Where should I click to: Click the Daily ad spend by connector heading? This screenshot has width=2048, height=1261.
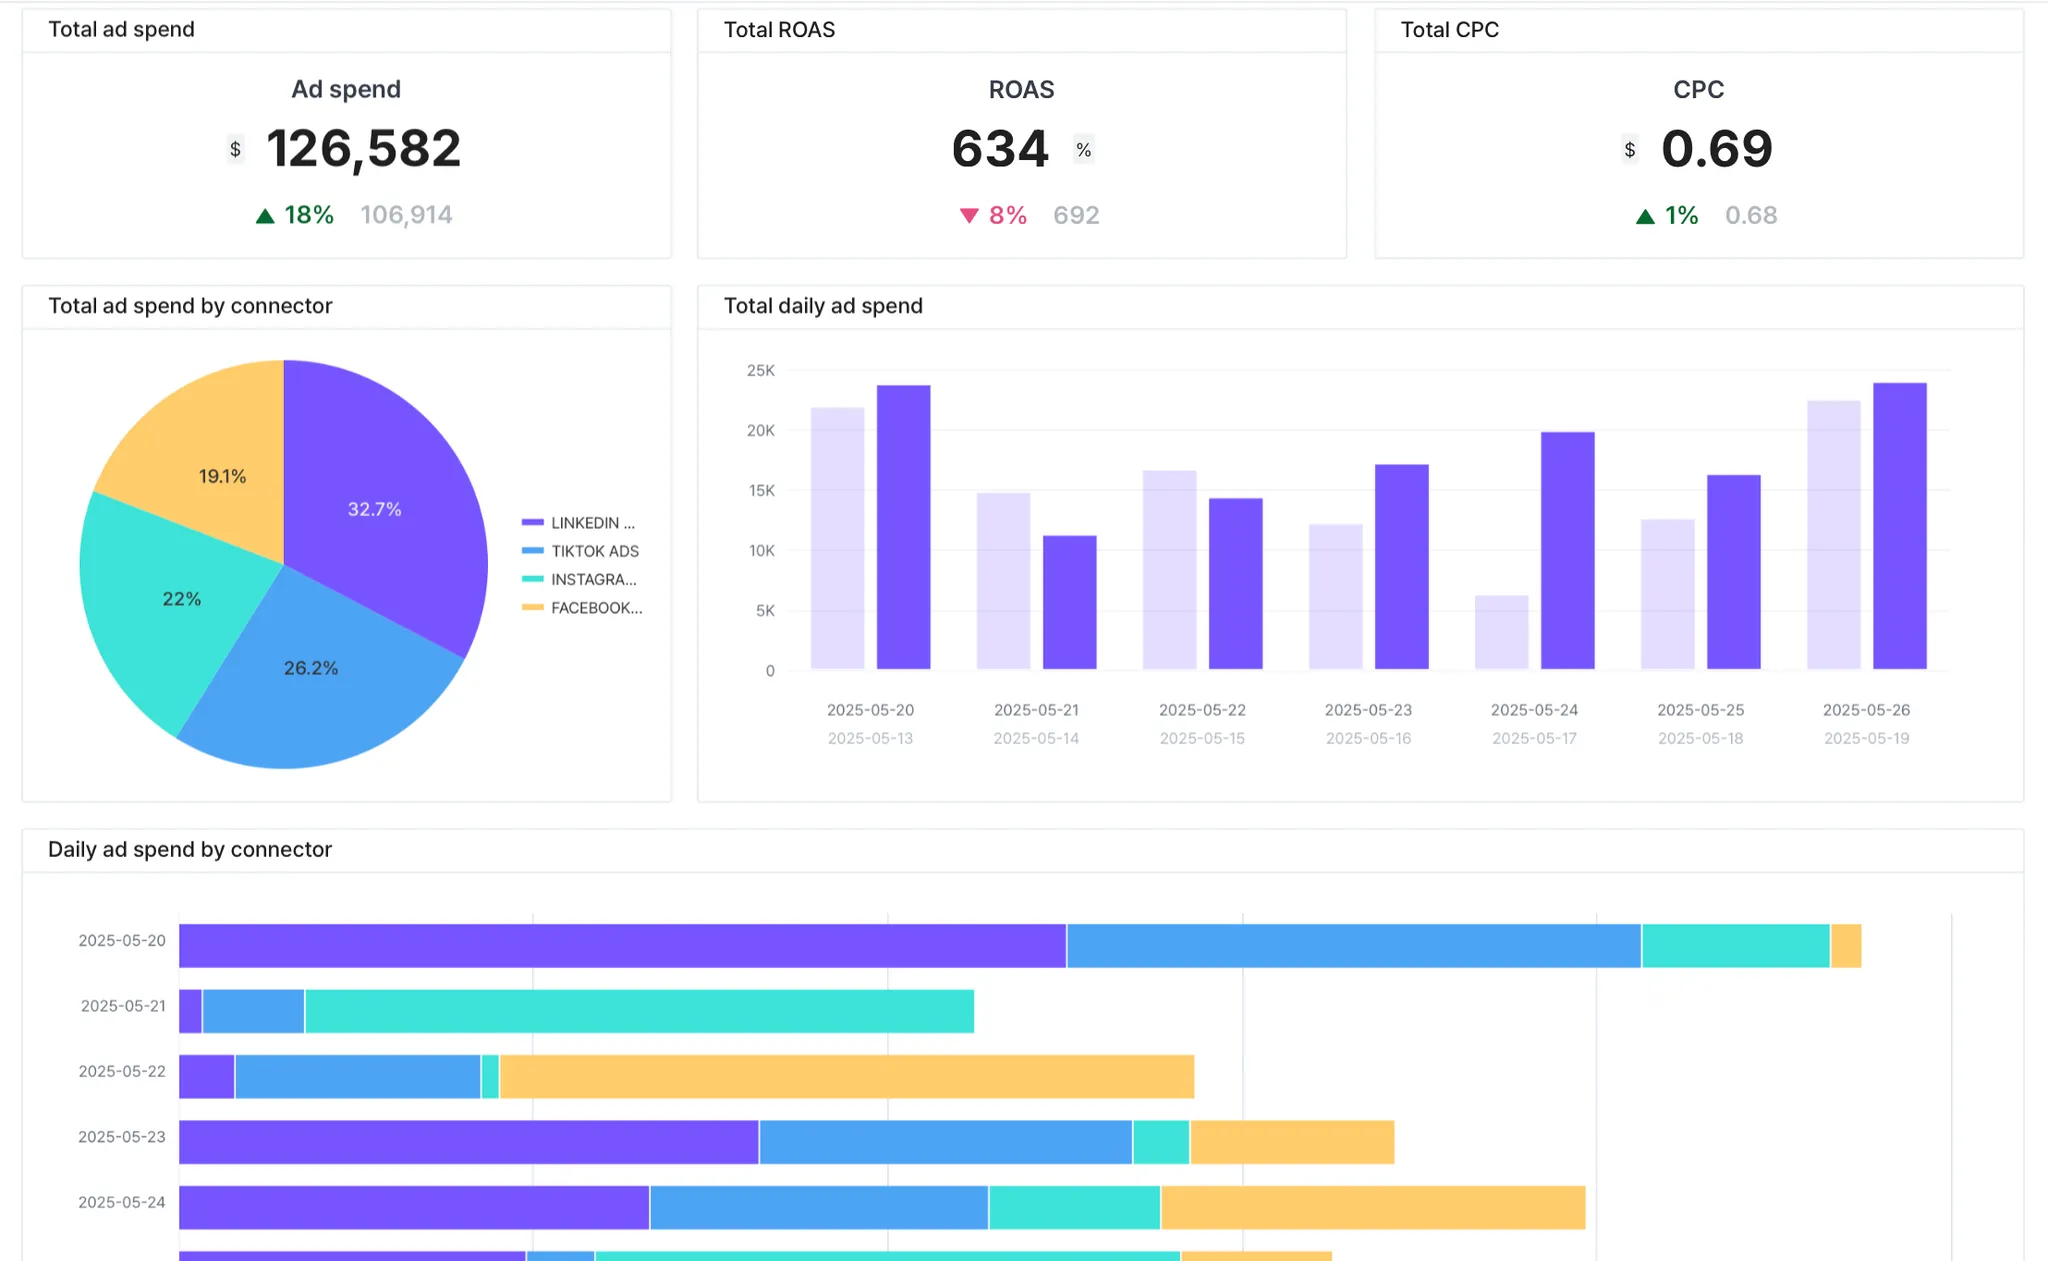click(190, 849)
